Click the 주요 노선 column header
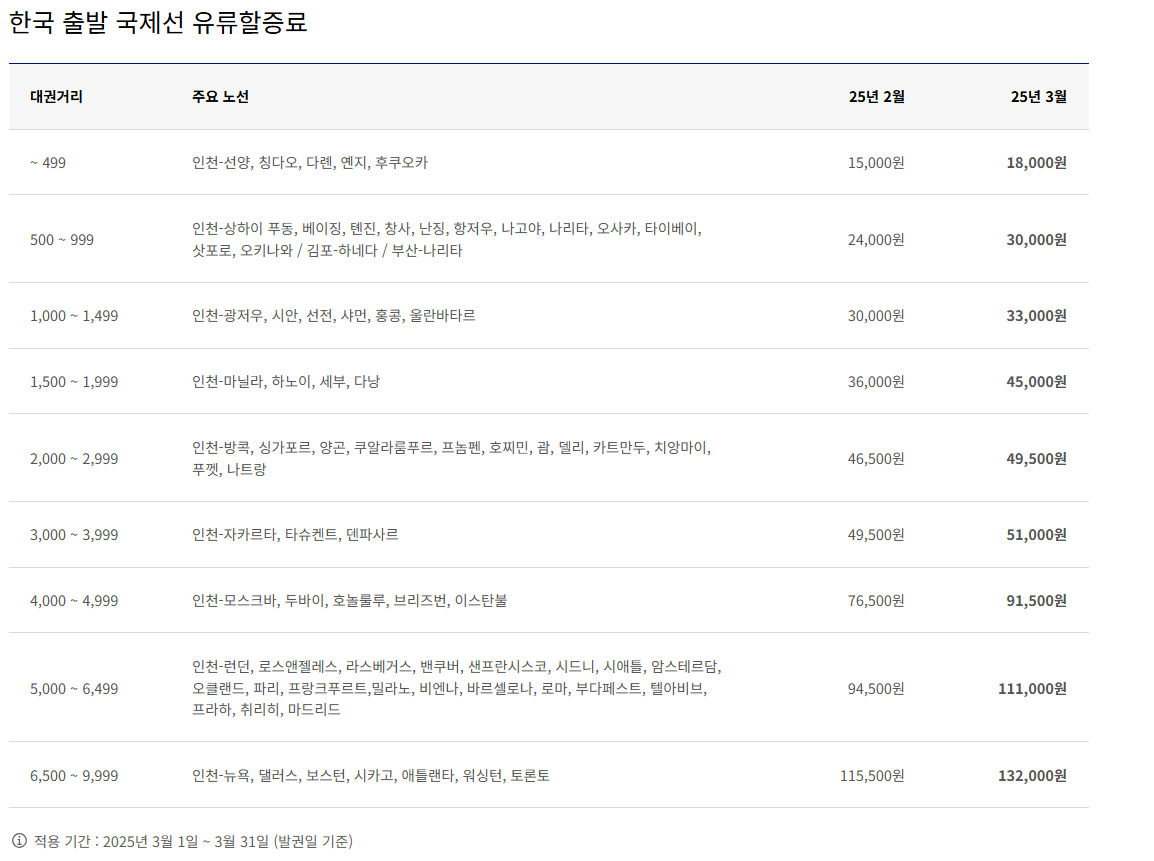The height and width of the screenshot is (861, 1154). (220, 97)
